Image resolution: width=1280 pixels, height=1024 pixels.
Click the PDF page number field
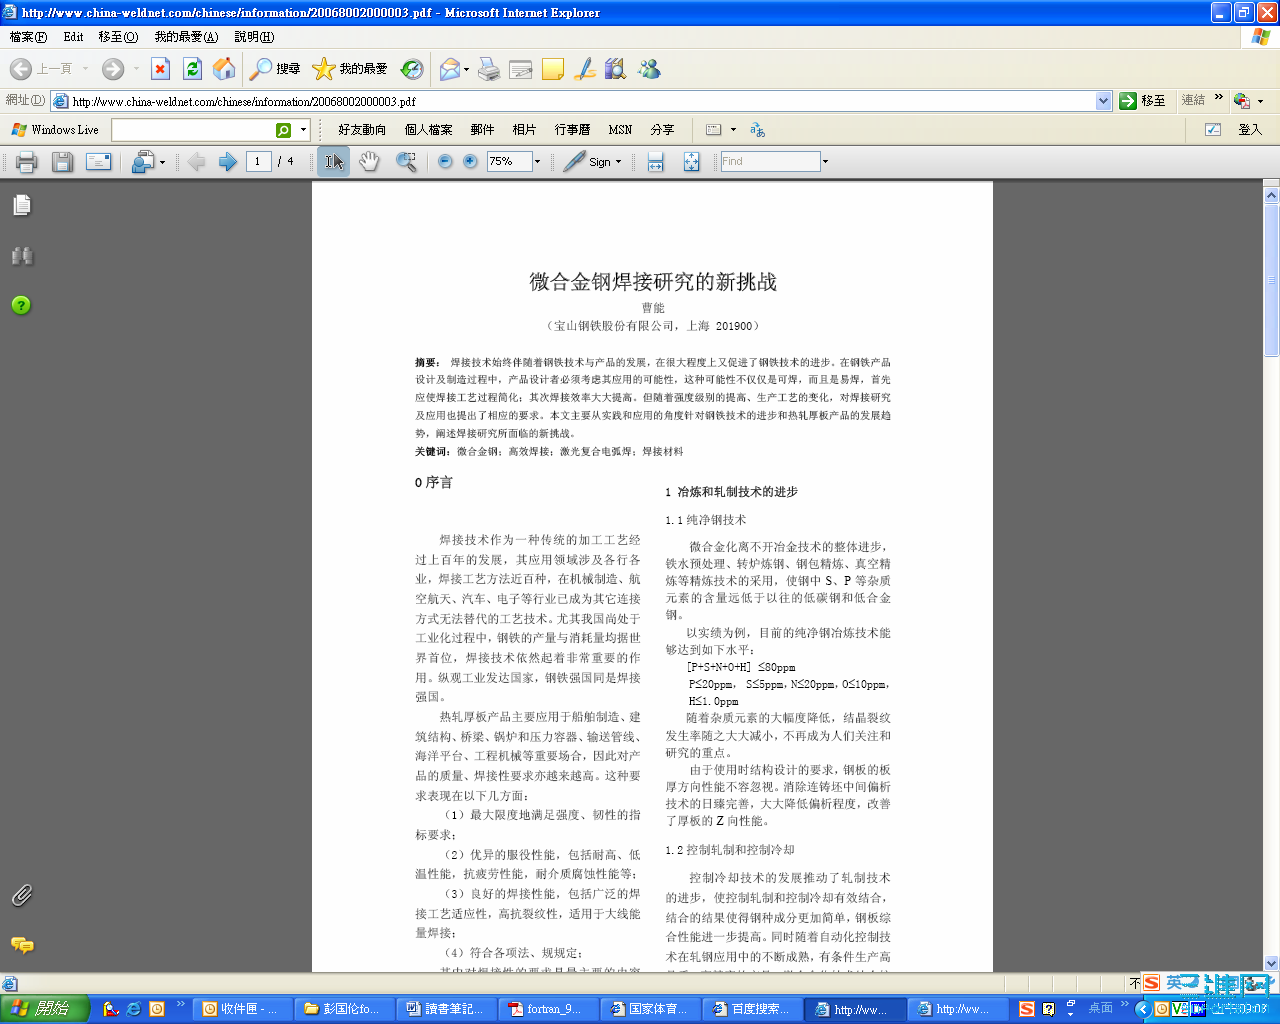[258, 161]
